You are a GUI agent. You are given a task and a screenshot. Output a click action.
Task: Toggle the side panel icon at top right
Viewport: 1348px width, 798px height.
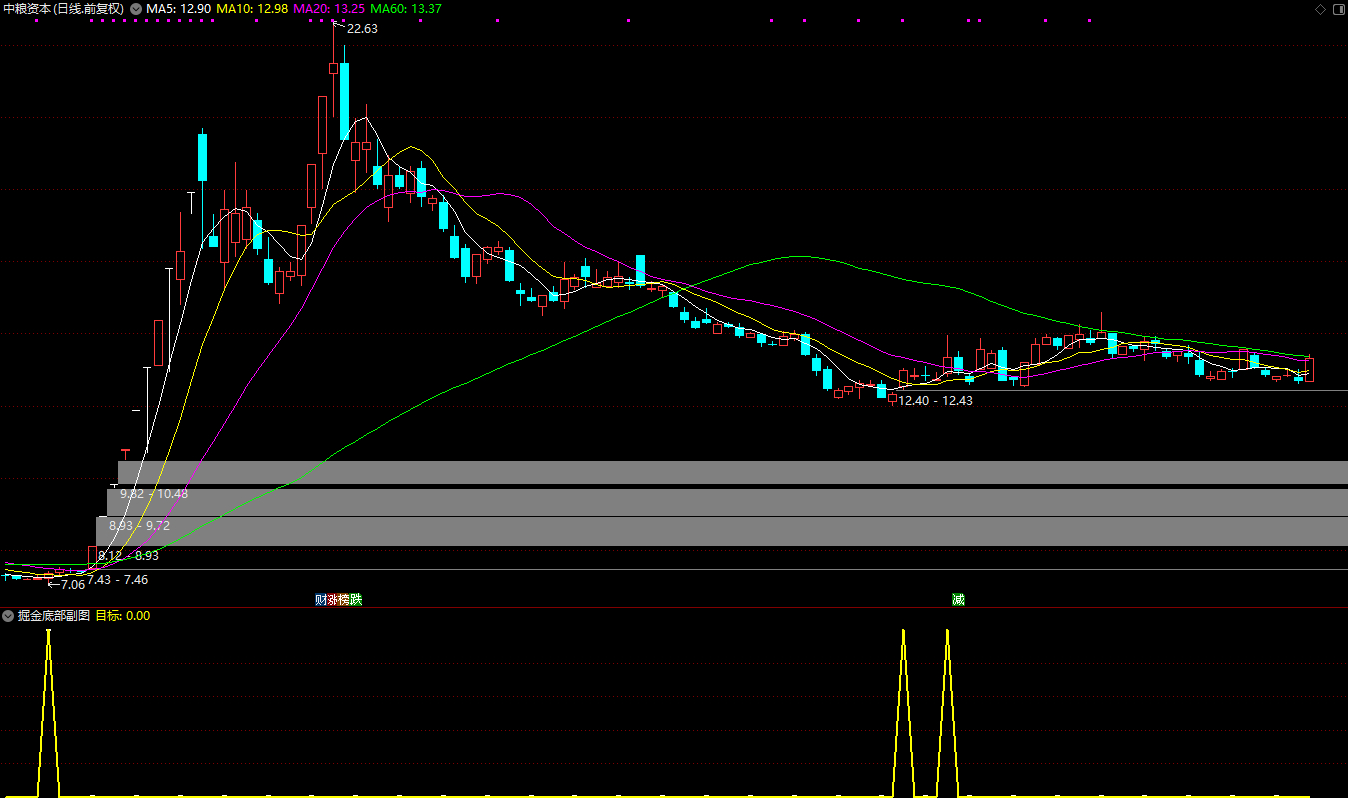(1338, 9)
